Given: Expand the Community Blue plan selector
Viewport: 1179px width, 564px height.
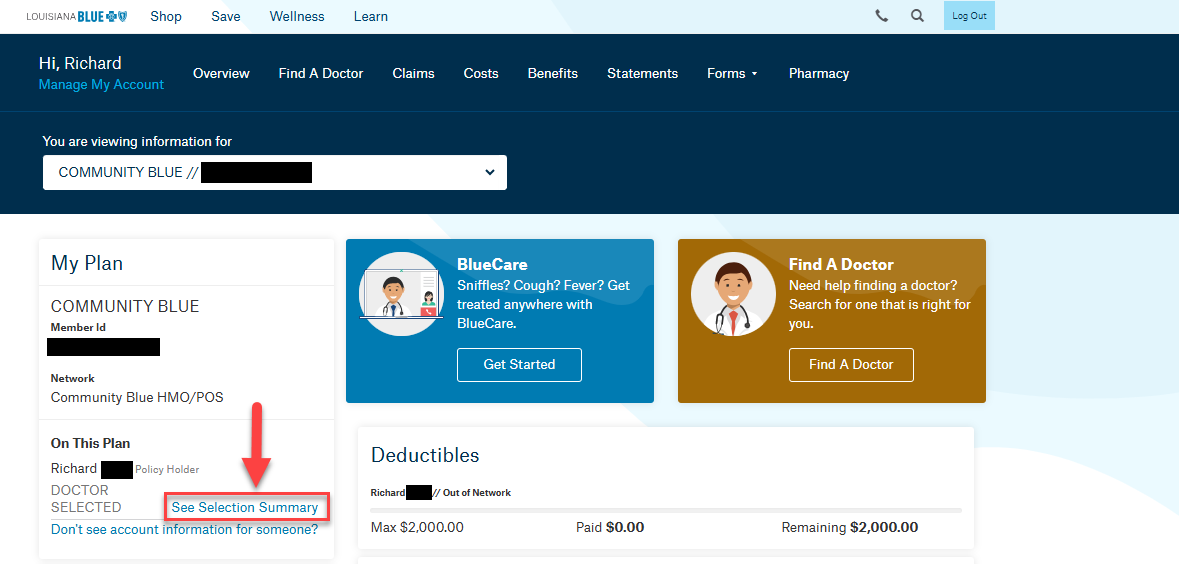Looking at the screenshot, I should (x=275, y=172).
